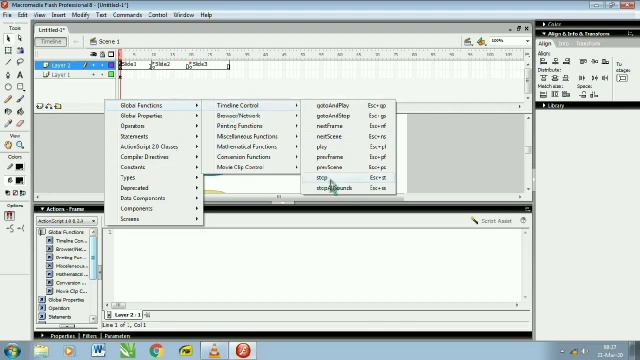
Task: Open Google Chrome from the taskbar
Action: pyautogui.click(x=156, y=351)
